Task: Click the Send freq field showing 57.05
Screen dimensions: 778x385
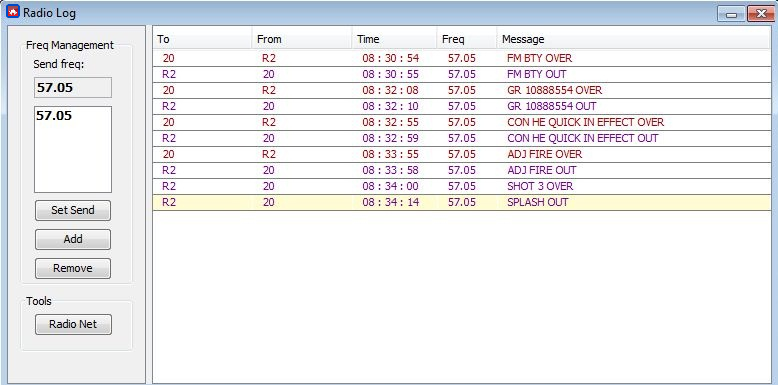Action: pos(73,87)
